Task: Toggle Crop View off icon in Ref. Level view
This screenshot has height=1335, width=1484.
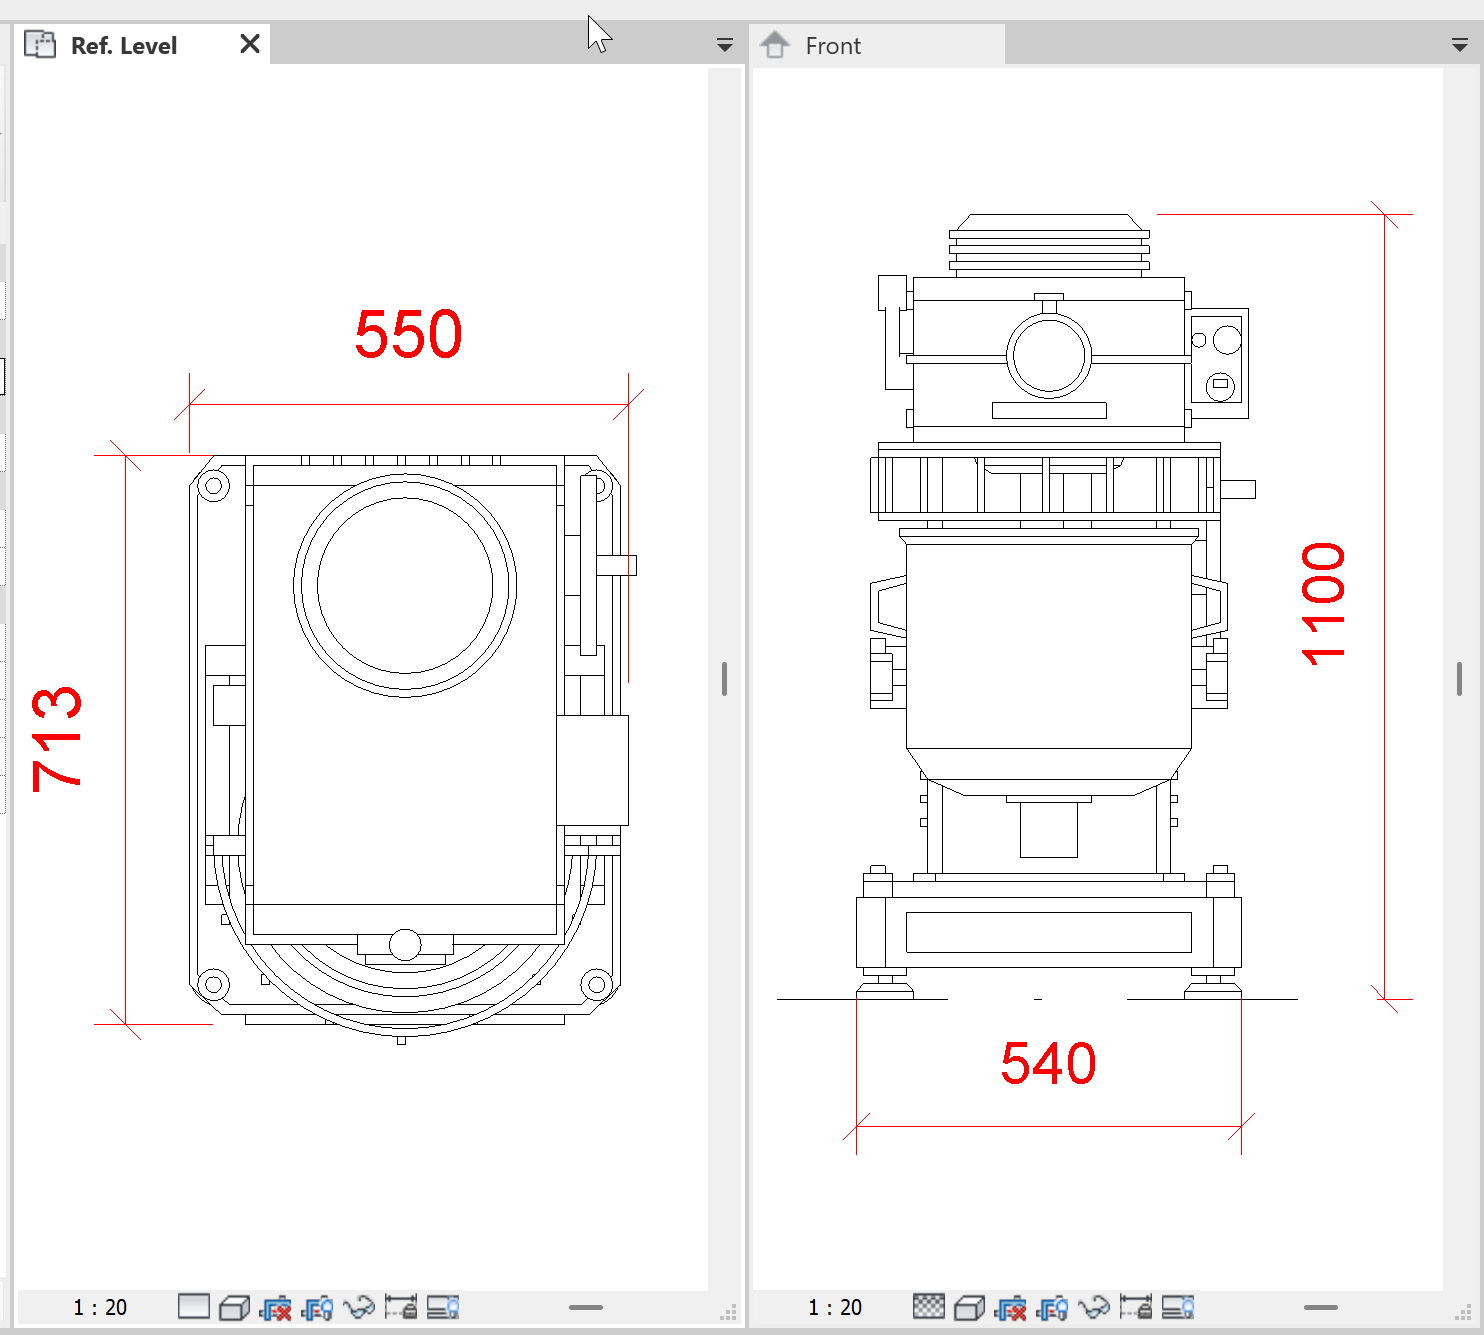Action: click(276, 1307)
